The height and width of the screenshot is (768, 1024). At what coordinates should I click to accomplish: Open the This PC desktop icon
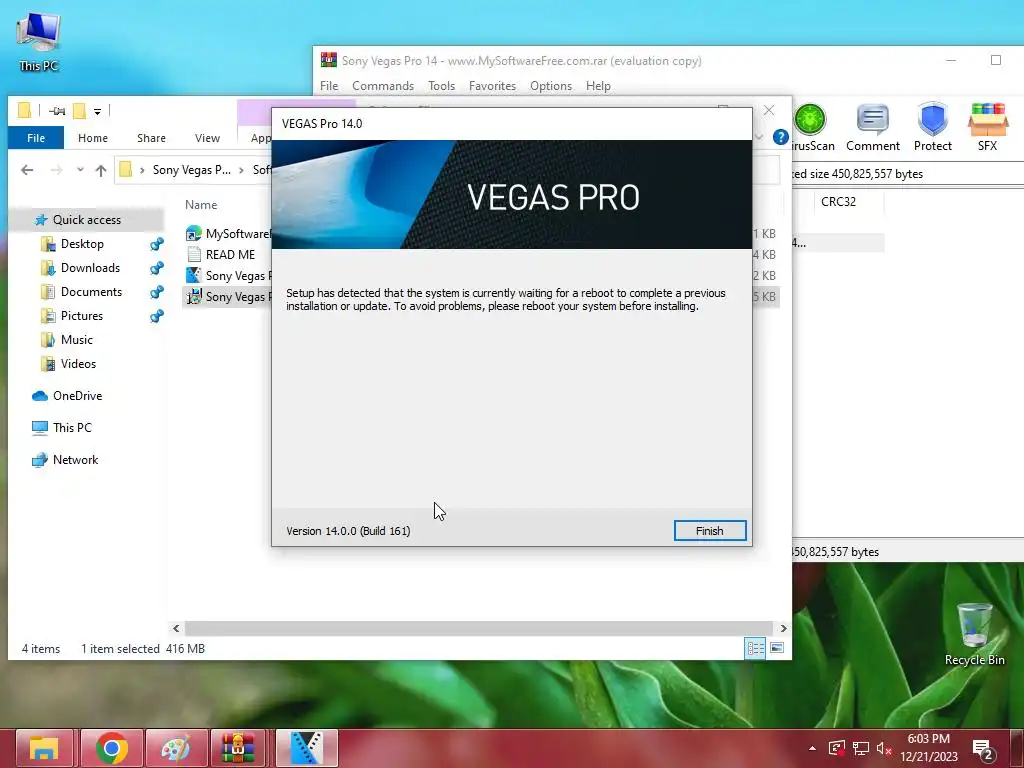pyautogui.click(x=39, y=42)
